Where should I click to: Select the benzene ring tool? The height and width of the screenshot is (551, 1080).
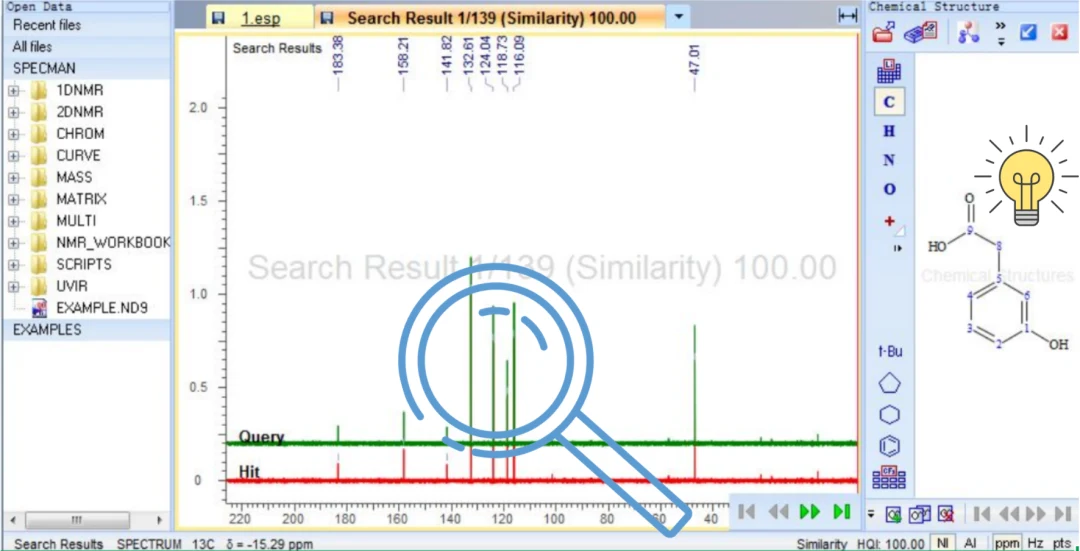click(x=890, y=446)
